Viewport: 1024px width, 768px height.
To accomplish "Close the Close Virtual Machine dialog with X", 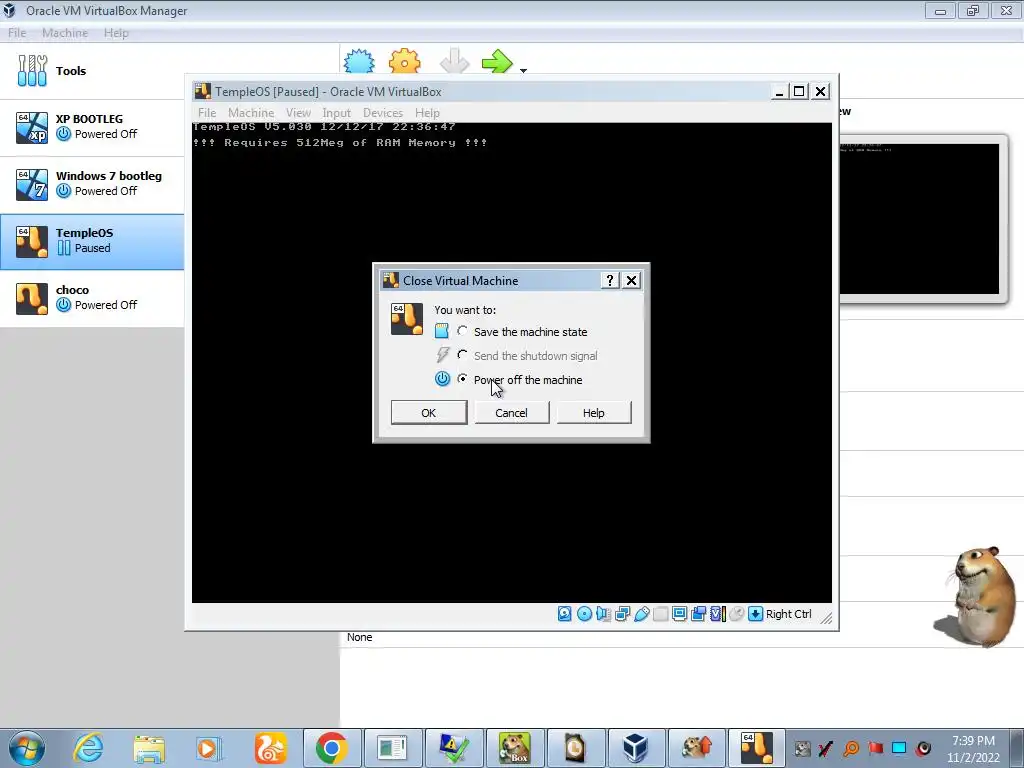I will point(632,280).
